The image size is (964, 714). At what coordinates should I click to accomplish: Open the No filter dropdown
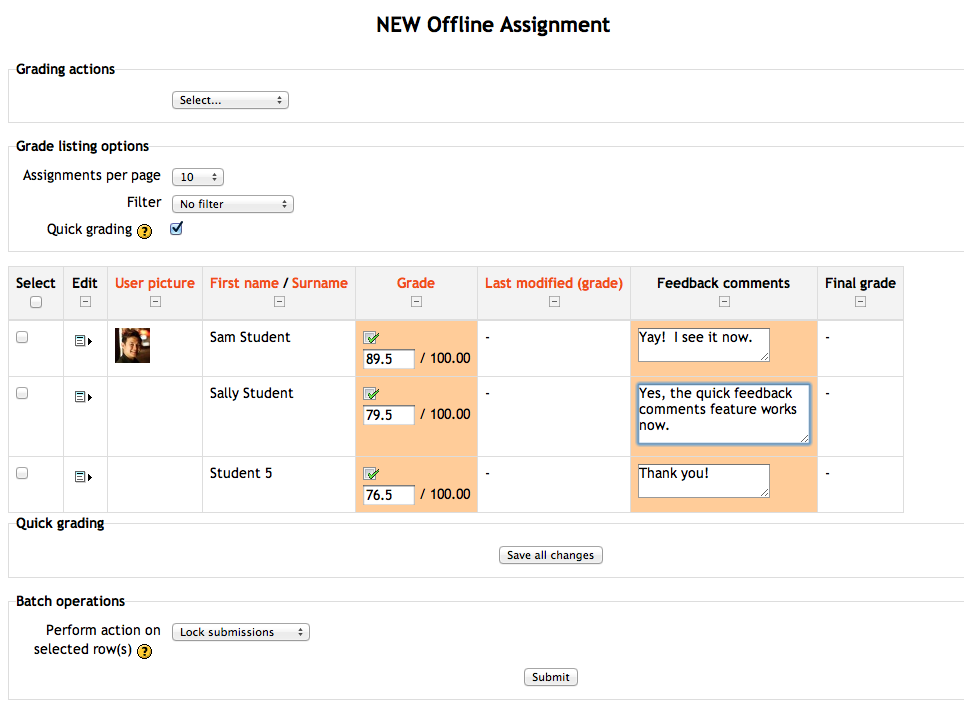(x=233, y=204)
